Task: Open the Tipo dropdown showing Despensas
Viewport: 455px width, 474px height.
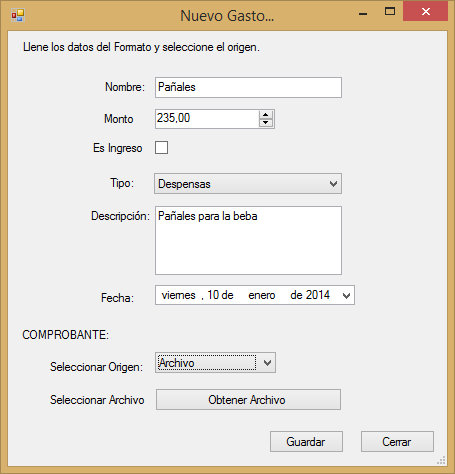Action: click(248, 184)
